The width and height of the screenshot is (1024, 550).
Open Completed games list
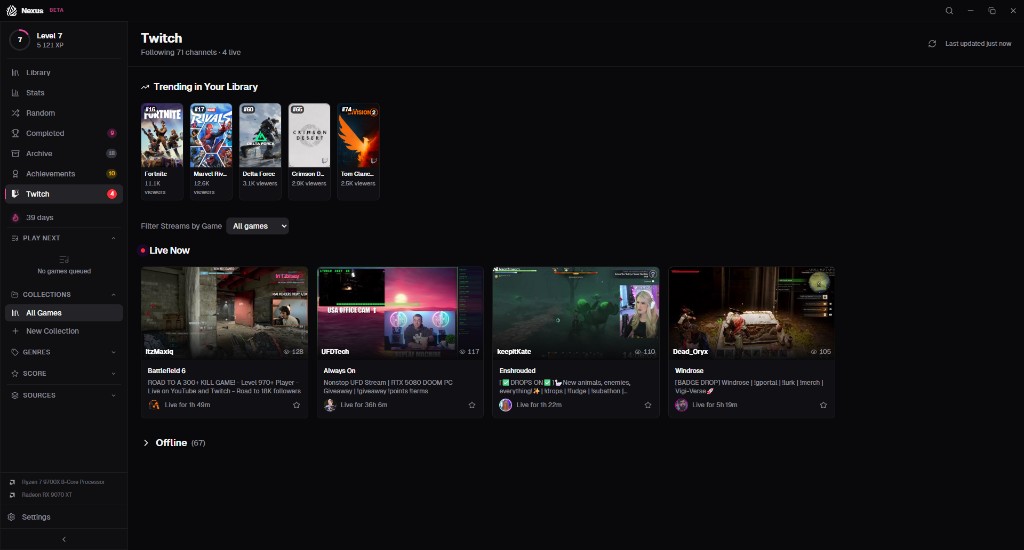pyautogui.click(x=63, y=133)
